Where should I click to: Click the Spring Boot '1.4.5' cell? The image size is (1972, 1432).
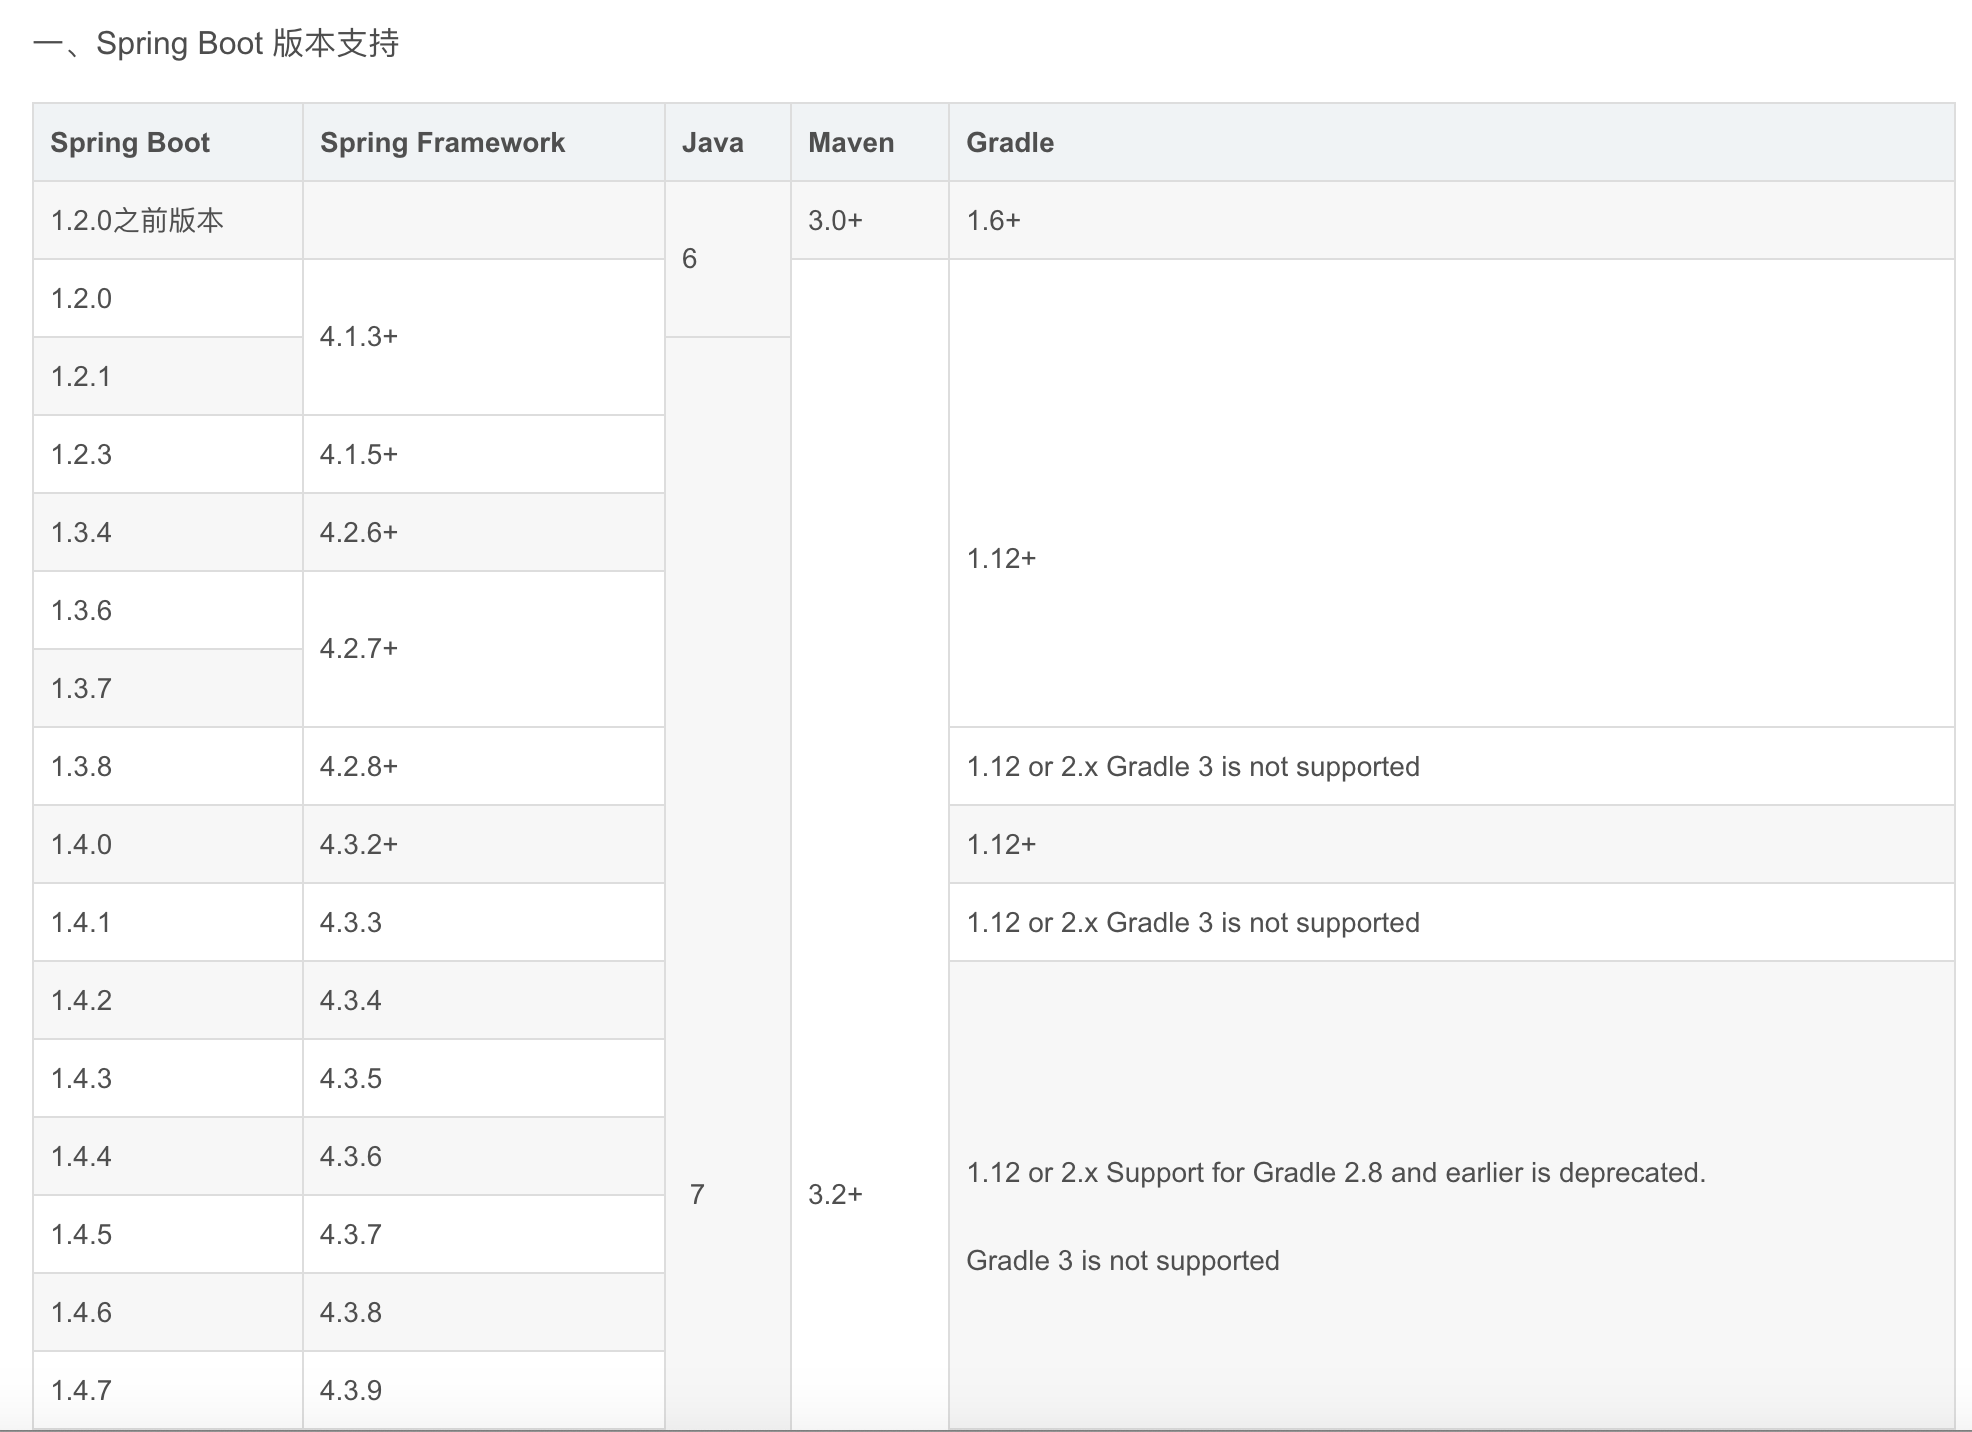168,1234
